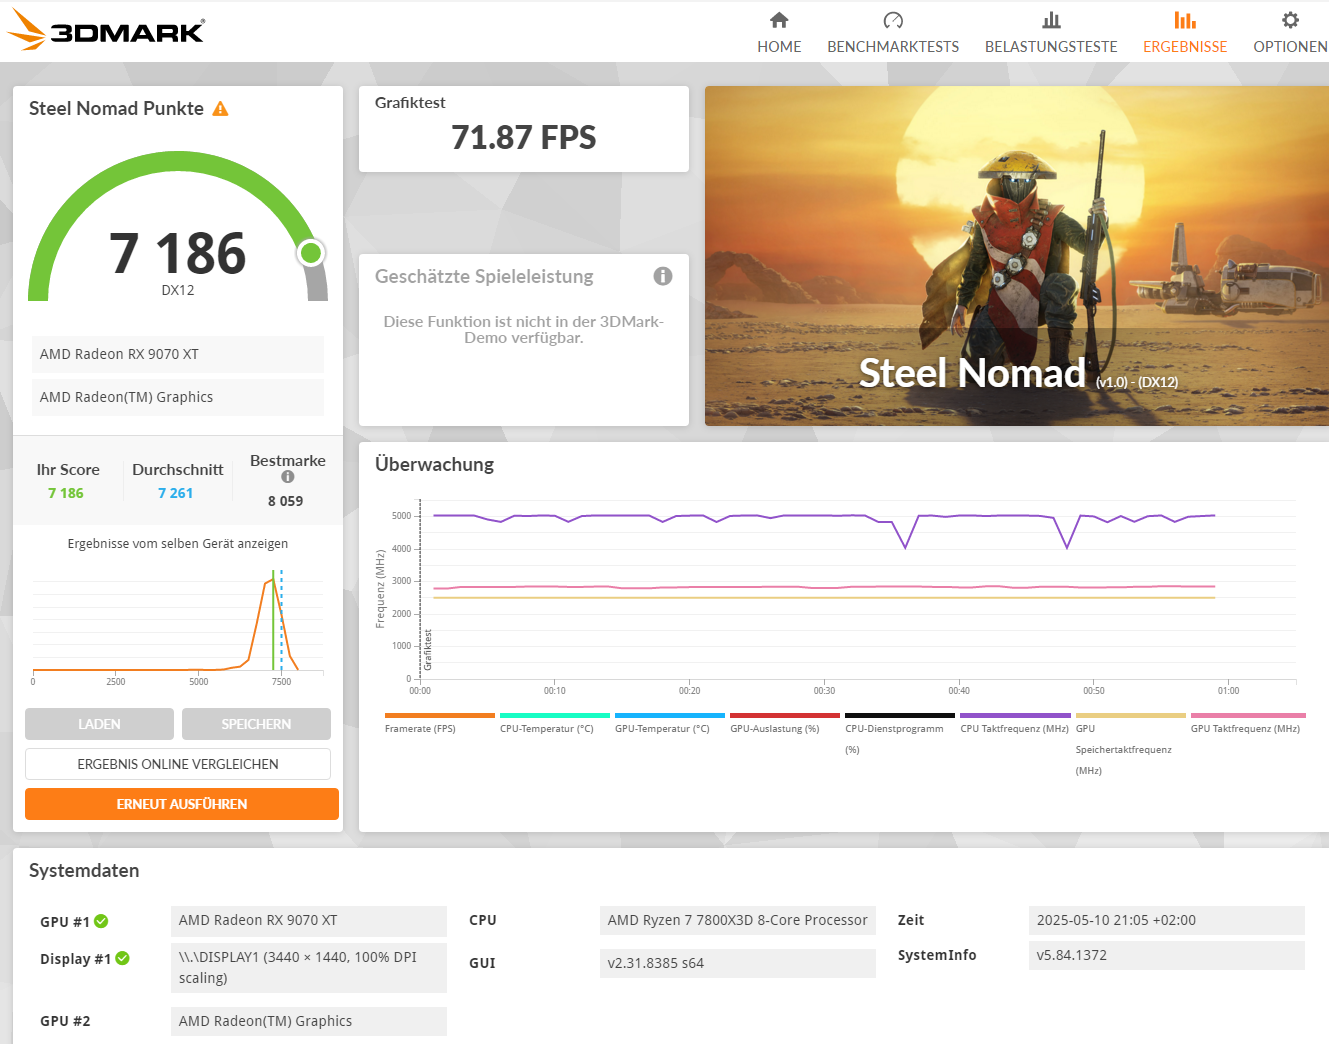Click the Zeit value 2025-05-10 21:05
Screen dimensions: 1329x1044
1167,920
